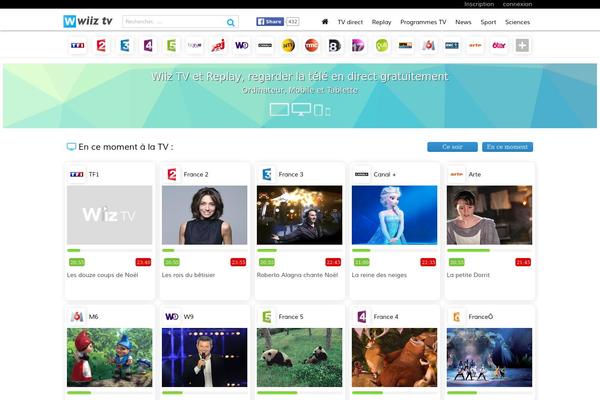Click the Ce soir button
Viewport: 600px width, 400px height.
[x=452, y=147]
